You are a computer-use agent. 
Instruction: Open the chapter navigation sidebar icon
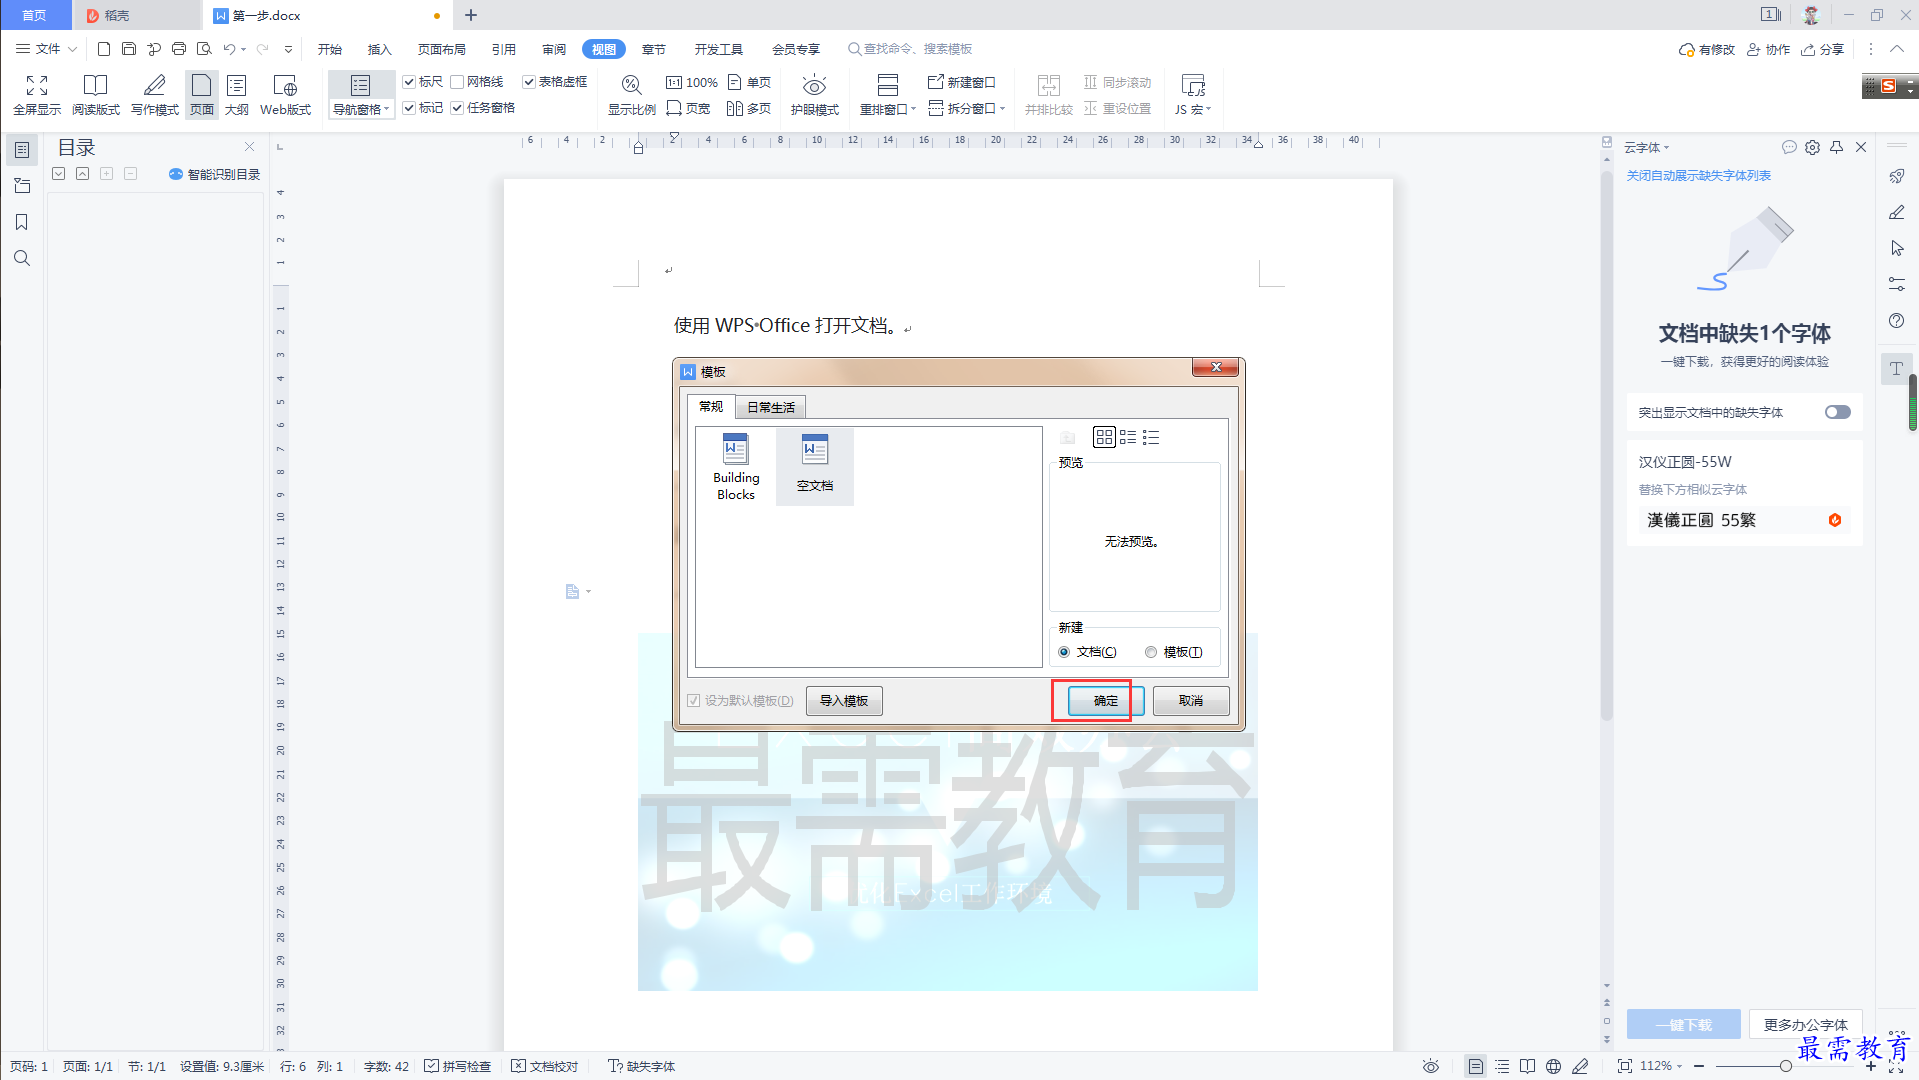tap(21, 186)
